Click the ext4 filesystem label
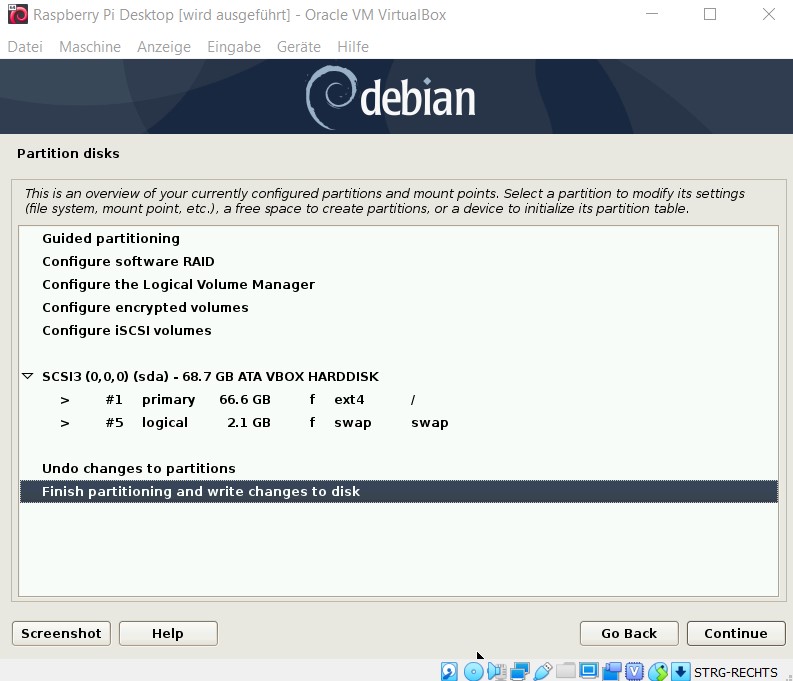The height and width of the screenshot is (681, 793). point(349,399)
